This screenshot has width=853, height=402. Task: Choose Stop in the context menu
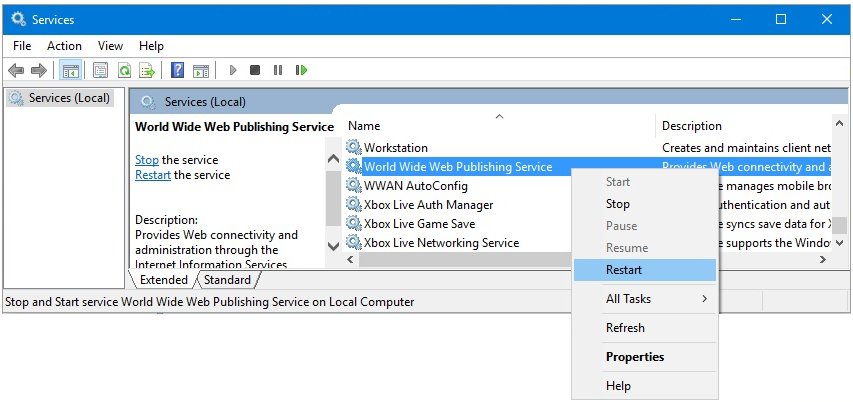point(645,204)
